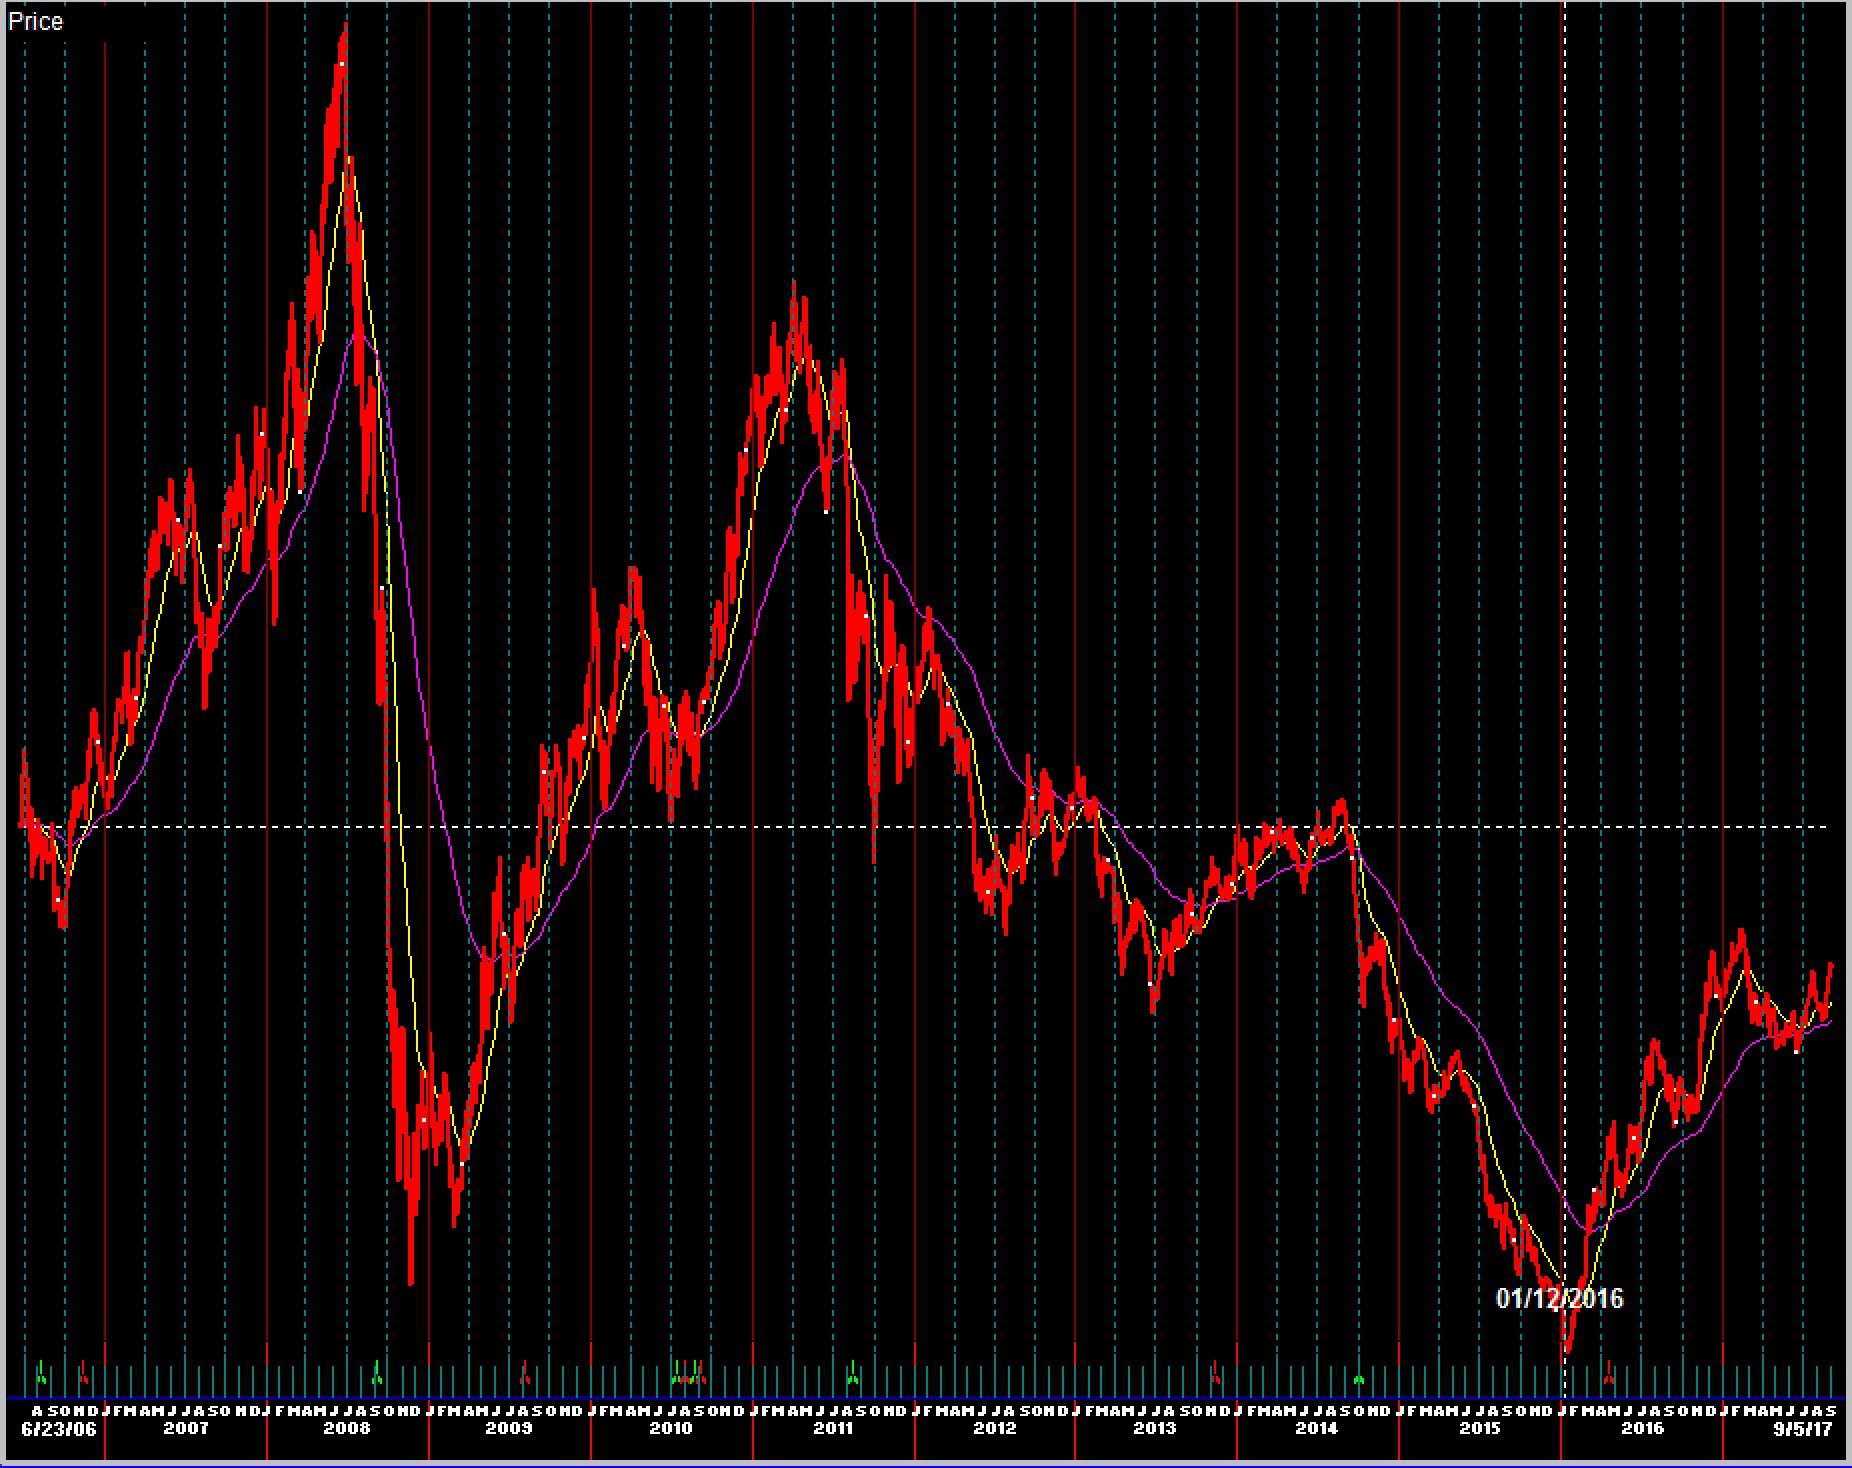Click the 2008 year label on time axis
This screenshot has width=1852, height=1468.
click(x=347, y=1428)
